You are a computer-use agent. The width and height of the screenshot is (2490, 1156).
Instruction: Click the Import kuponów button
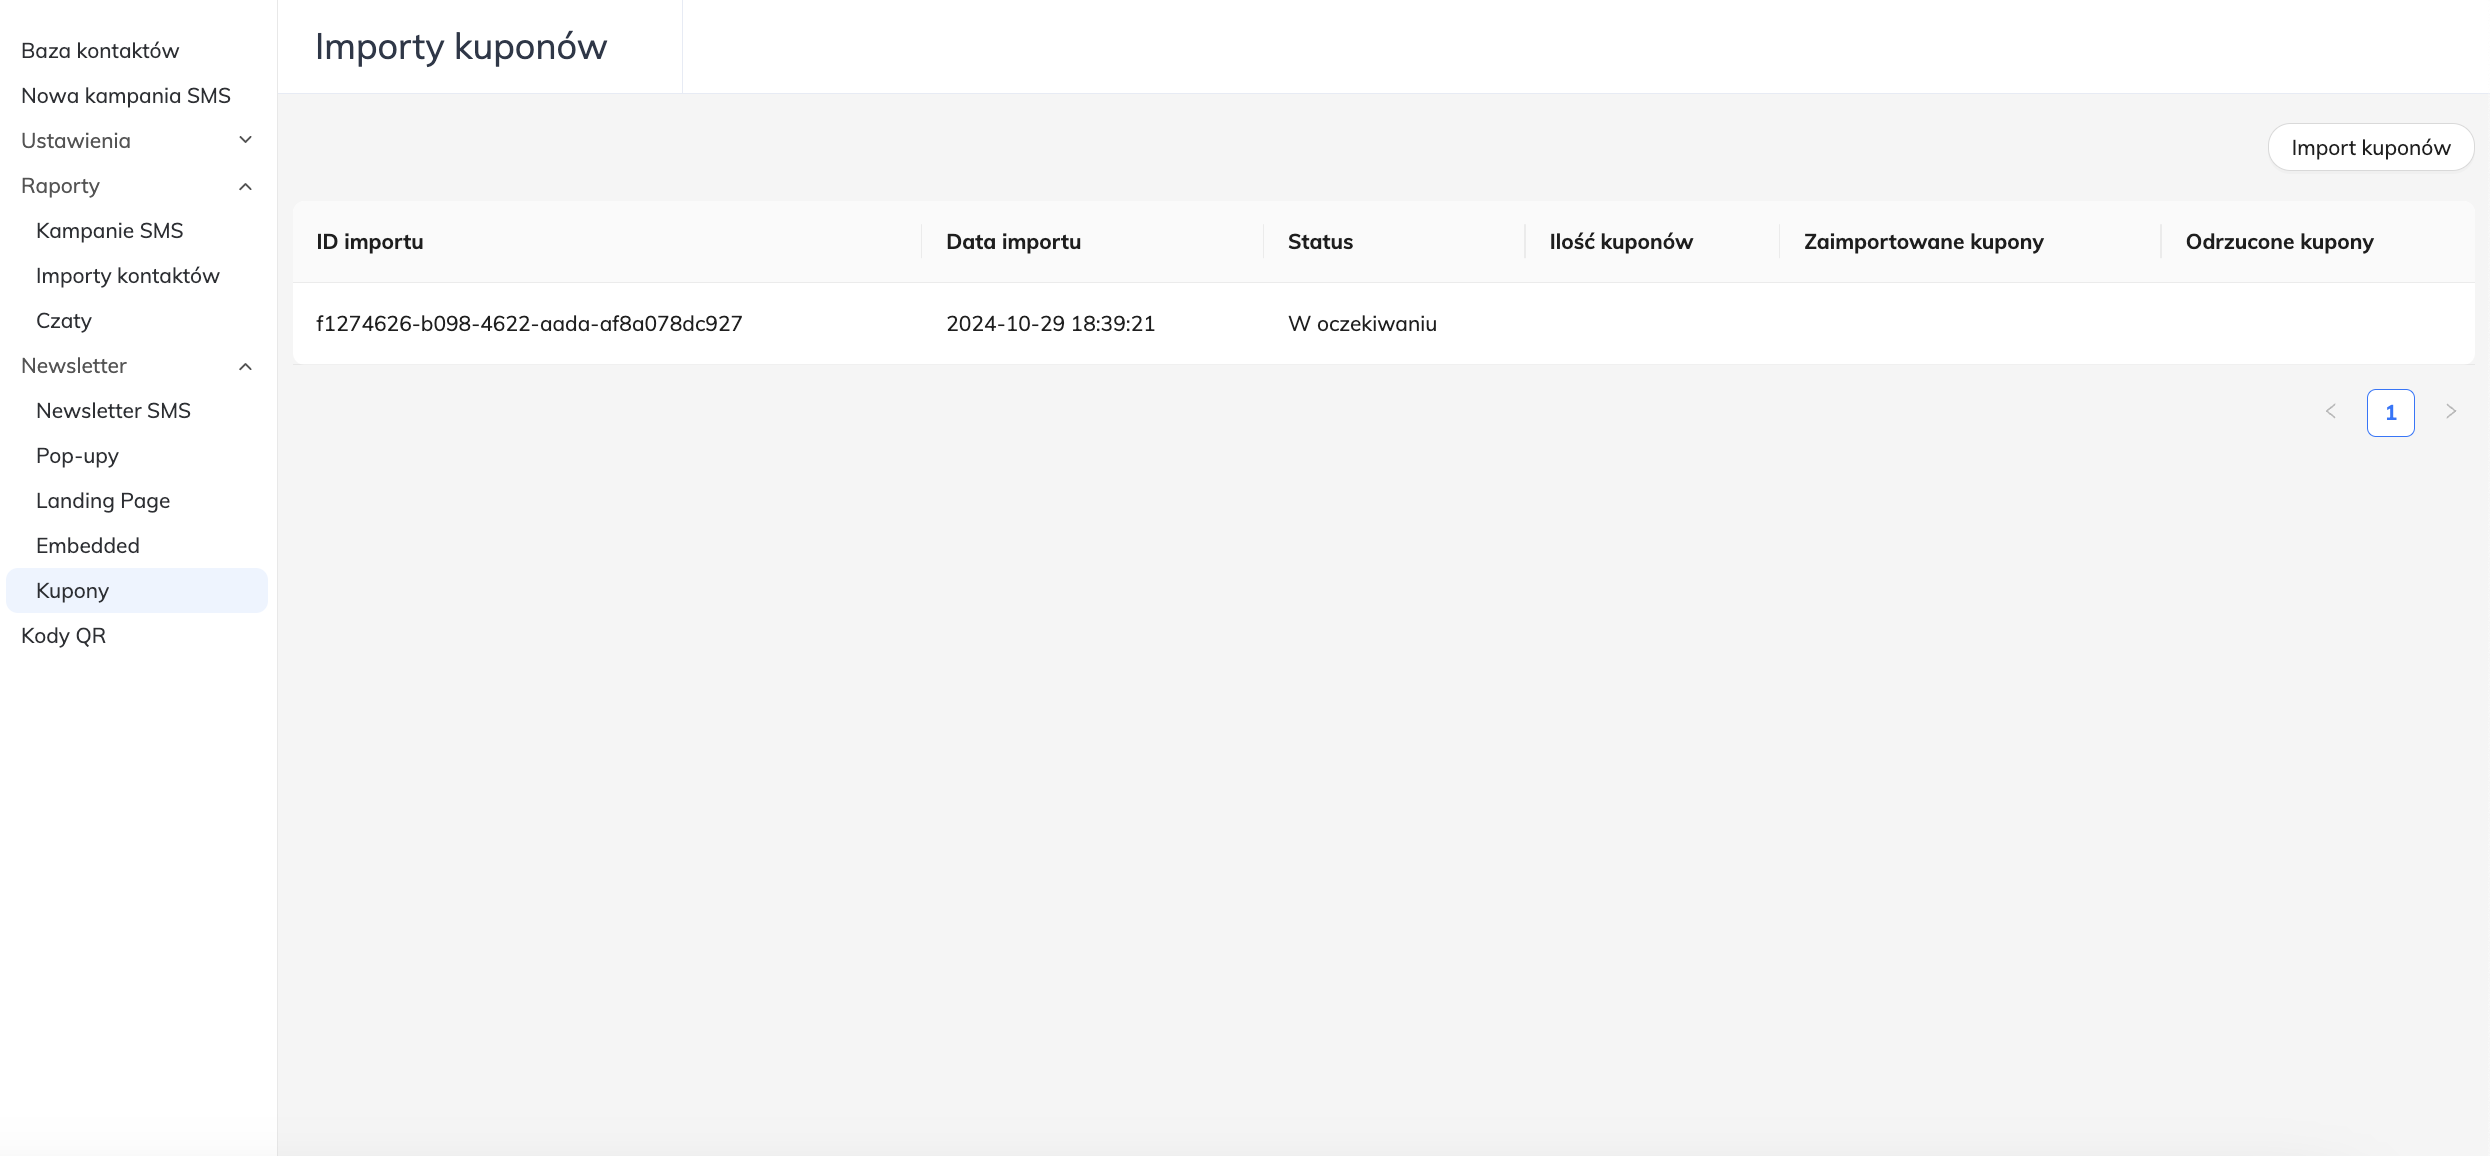[2370, 148]
